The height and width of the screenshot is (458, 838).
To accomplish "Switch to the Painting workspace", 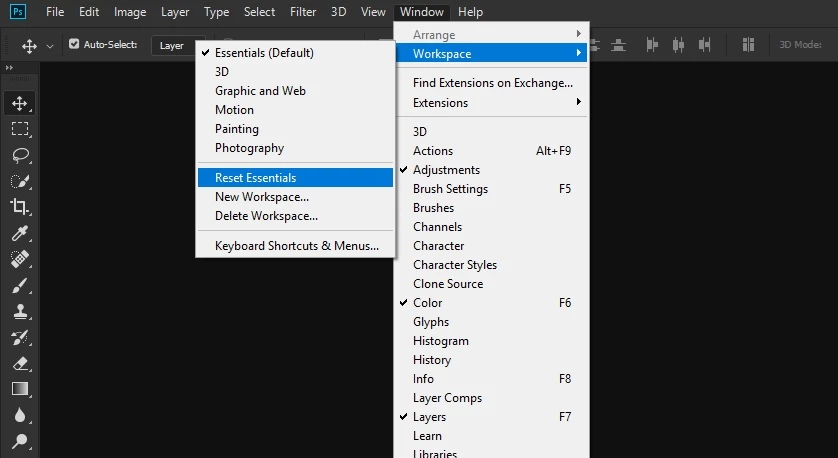I will (295, 129).
